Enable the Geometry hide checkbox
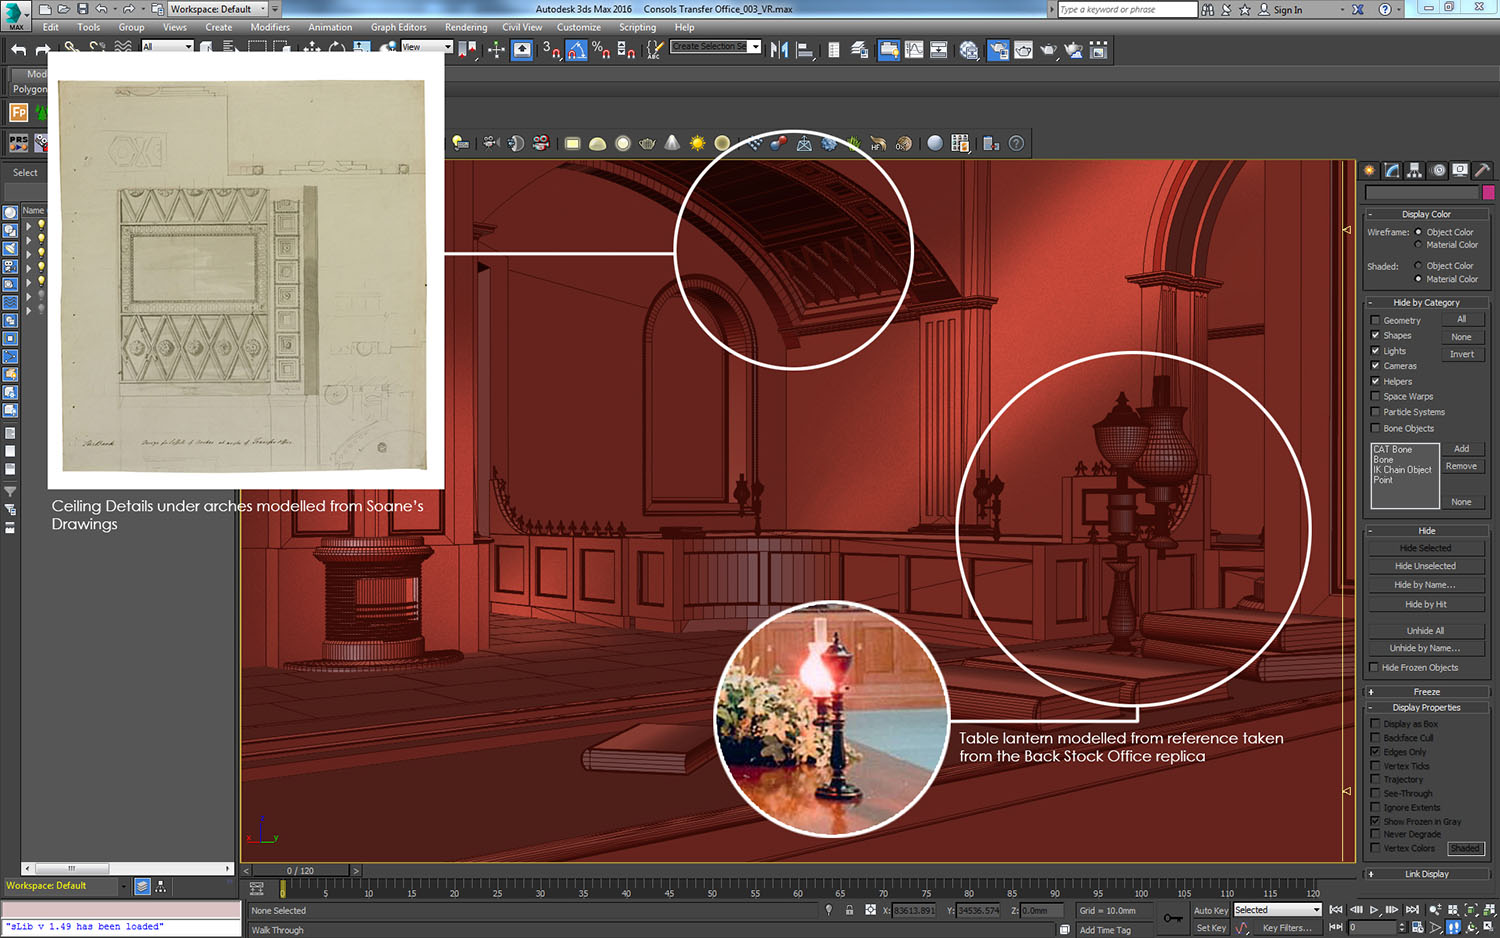Viewport: 1500px width, 938px height. pos(1375,320)
